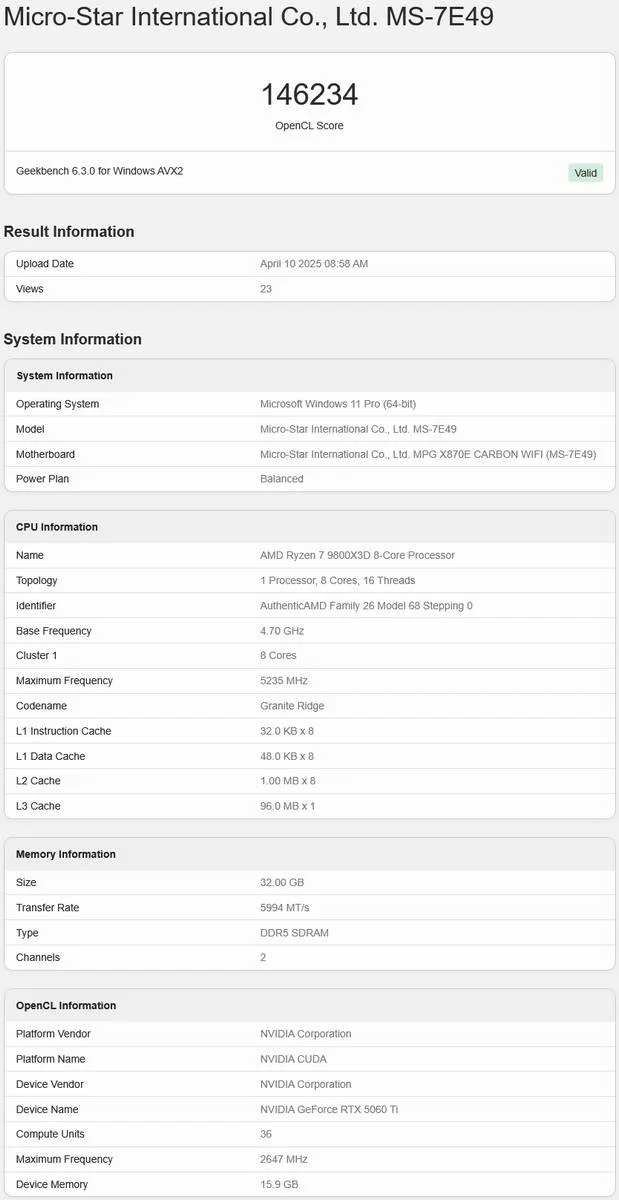Select the Result Information heading
The height and width of the screenshot is (1200, 619).
pos(69,232)
